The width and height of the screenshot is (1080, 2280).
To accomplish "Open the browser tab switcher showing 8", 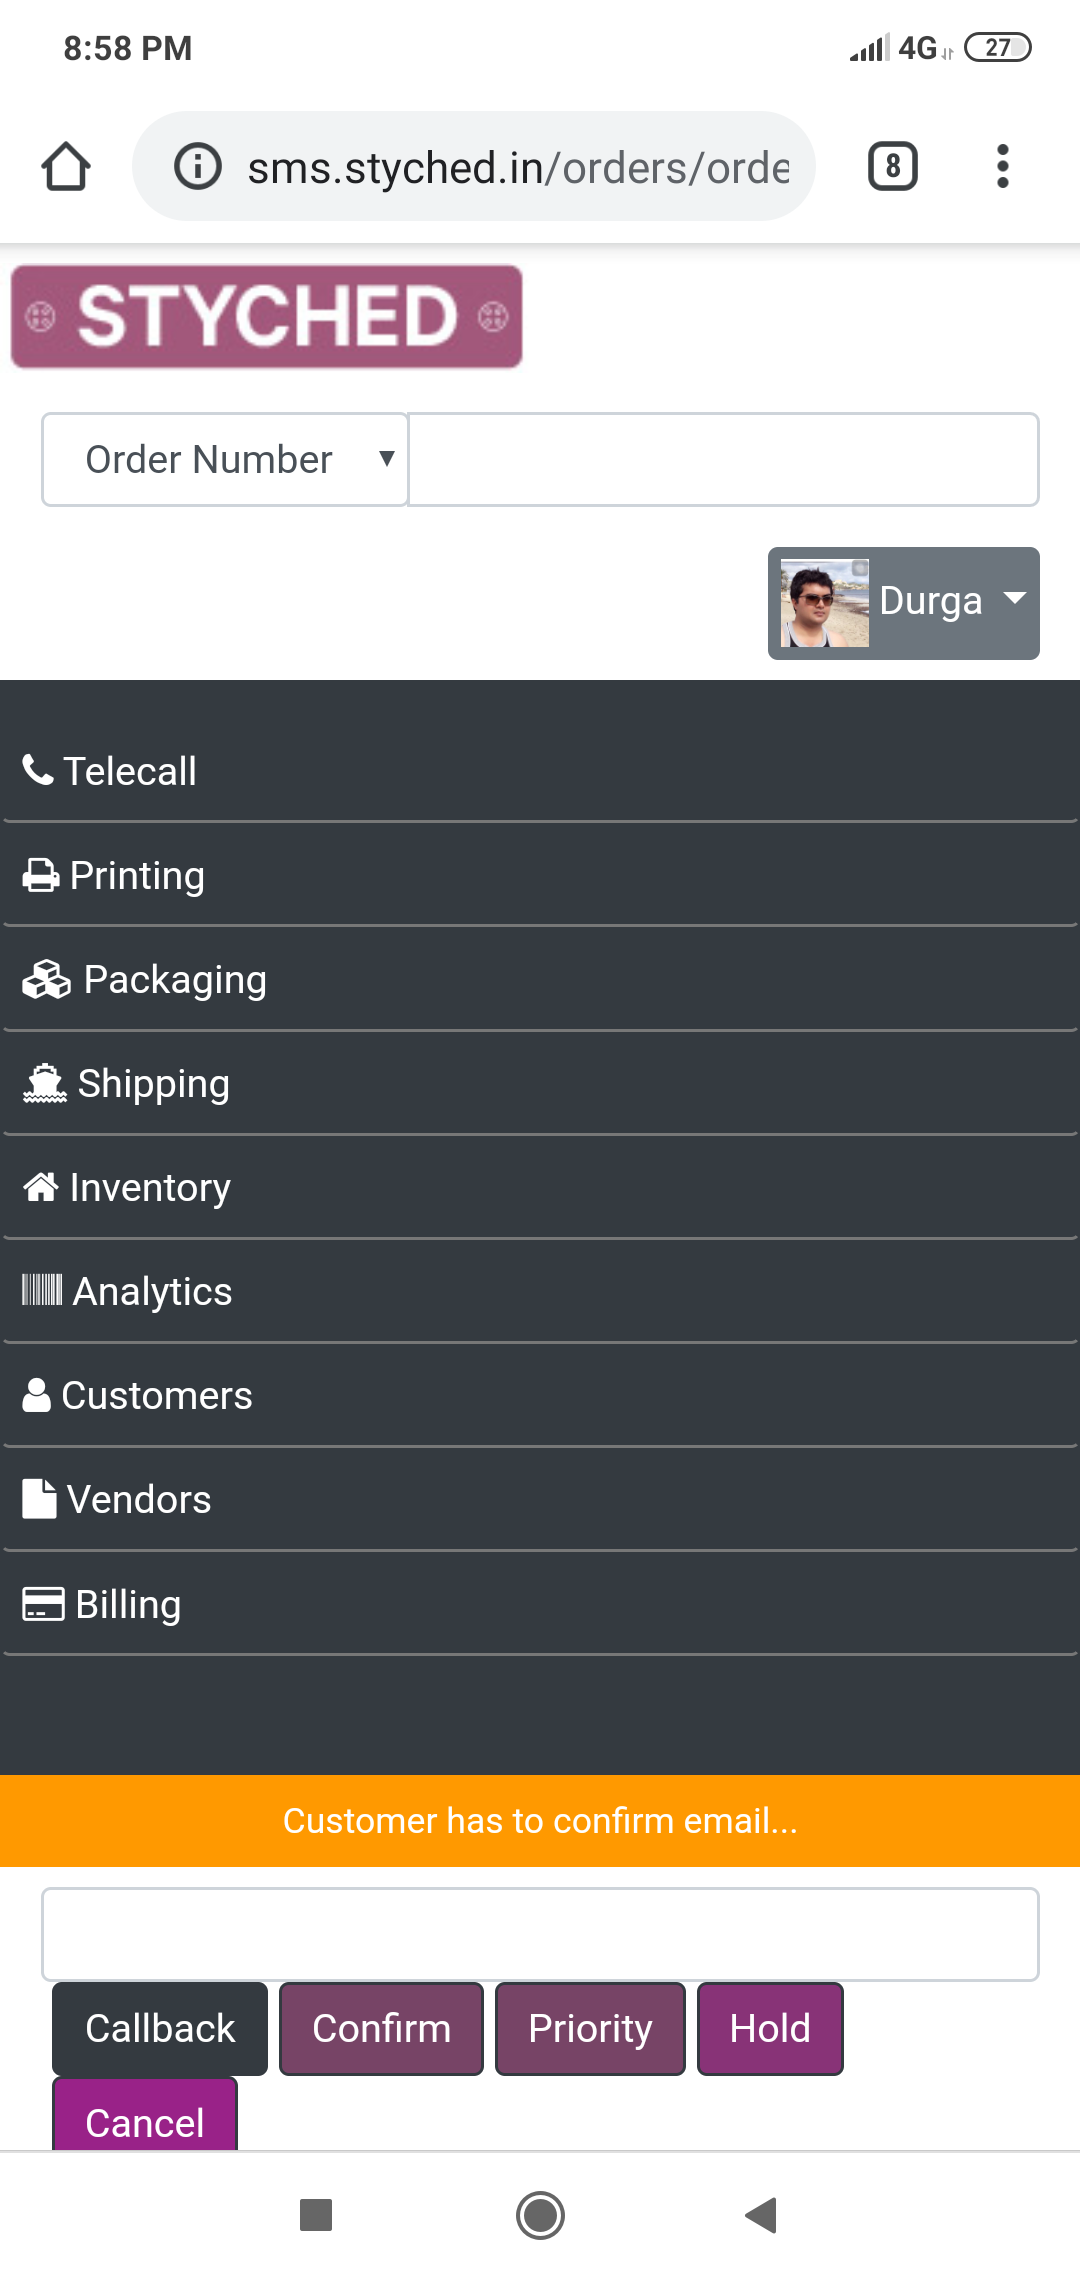I will (892, 166).
